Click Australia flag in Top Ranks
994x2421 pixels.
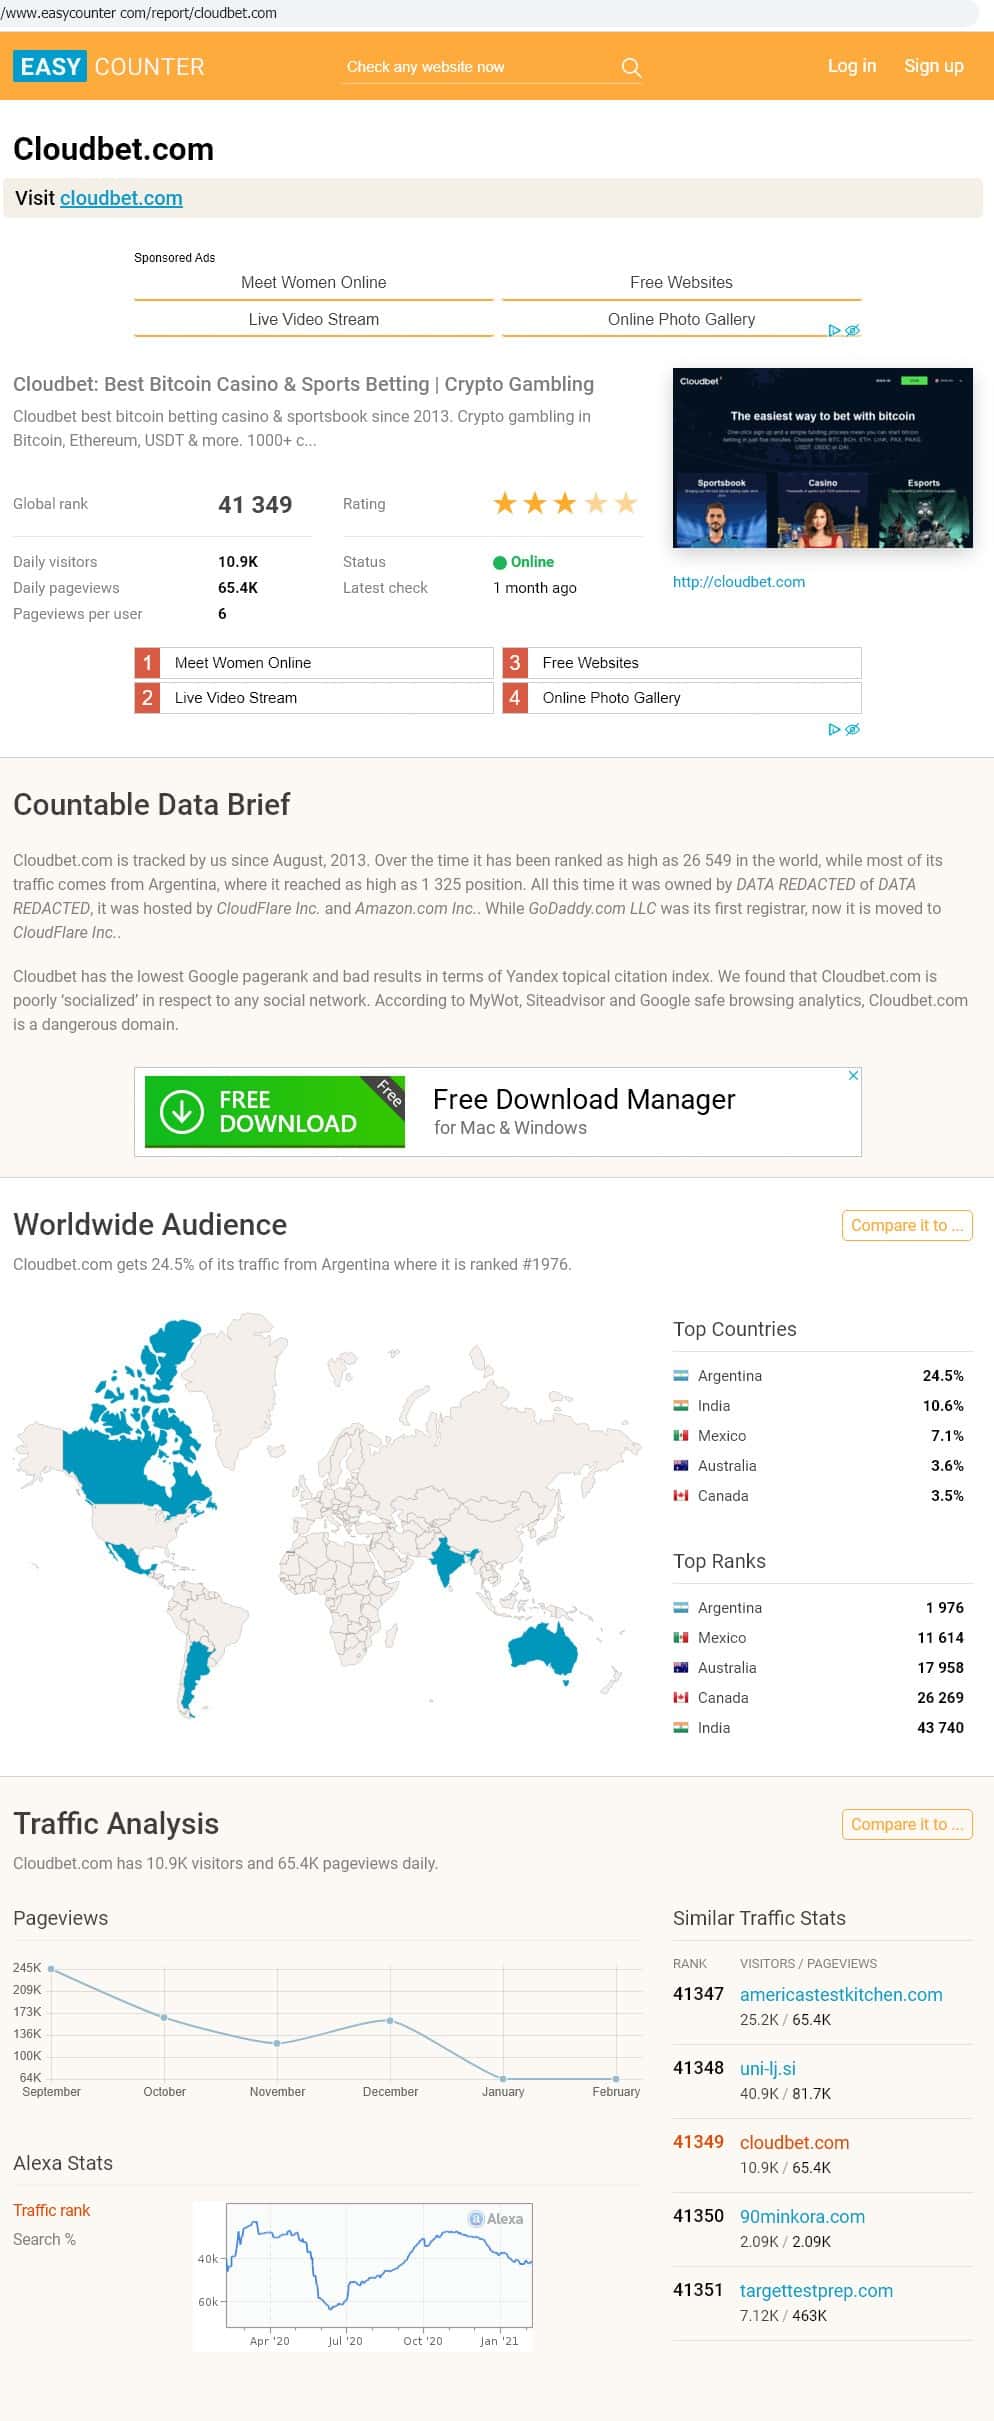point(681,1668)
